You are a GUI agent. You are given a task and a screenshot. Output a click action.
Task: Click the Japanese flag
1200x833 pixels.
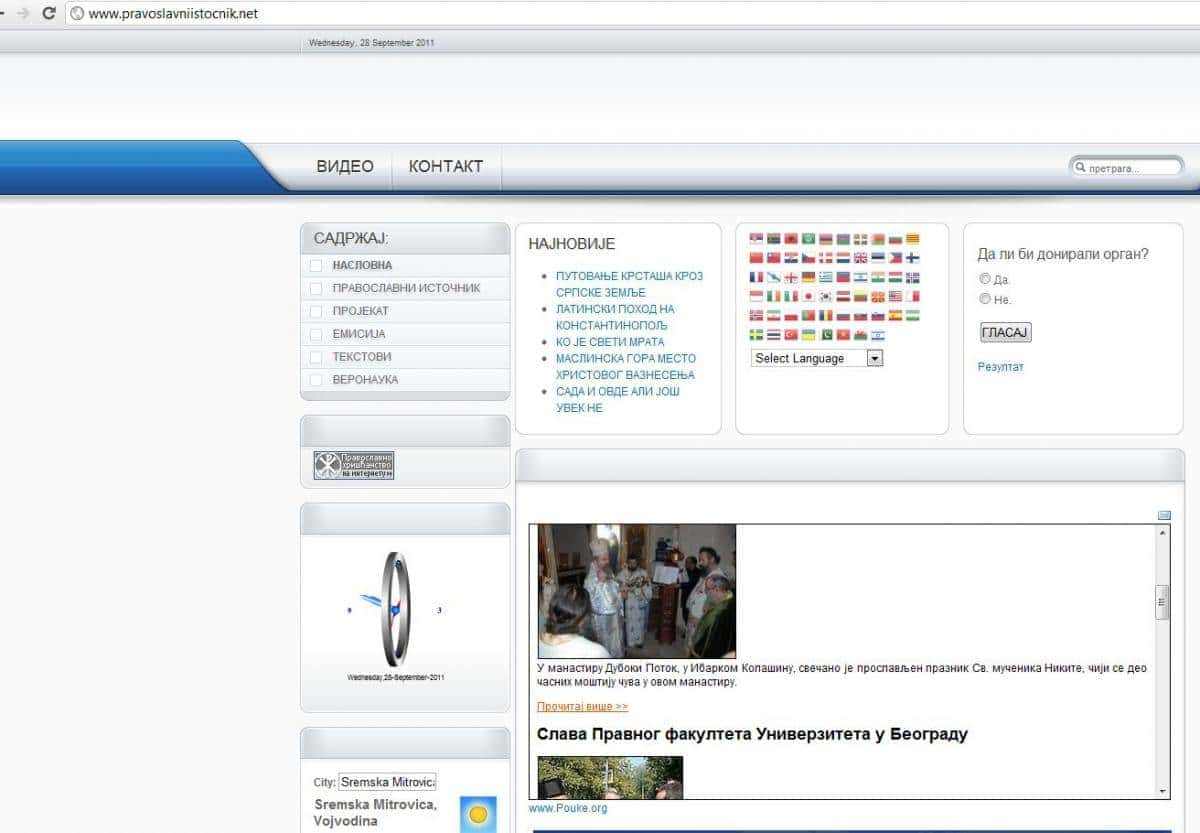[808, 296]
